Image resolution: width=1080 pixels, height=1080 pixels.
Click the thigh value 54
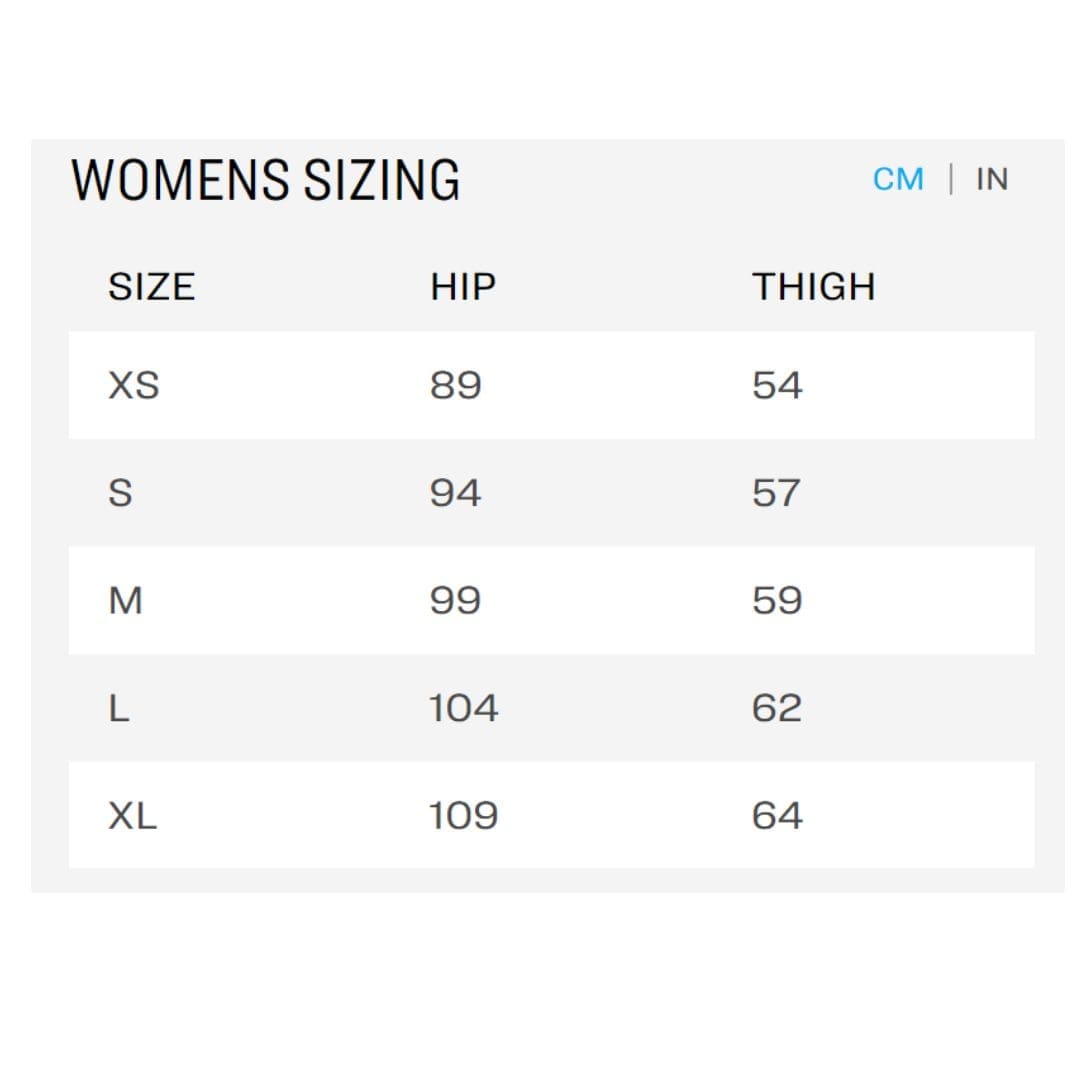(x=777, y=385)
